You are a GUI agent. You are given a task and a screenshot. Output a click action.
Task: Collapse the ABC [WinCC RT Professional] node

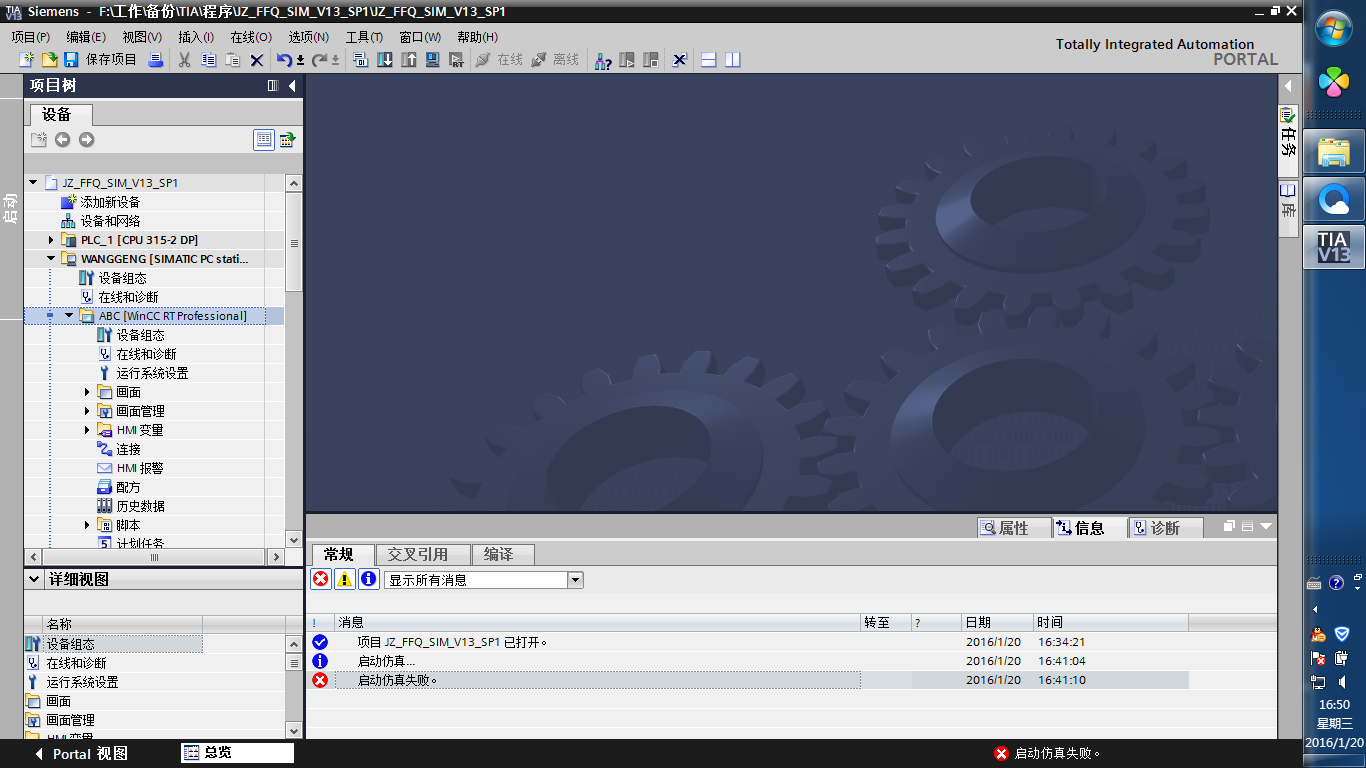tap(69, 316)
